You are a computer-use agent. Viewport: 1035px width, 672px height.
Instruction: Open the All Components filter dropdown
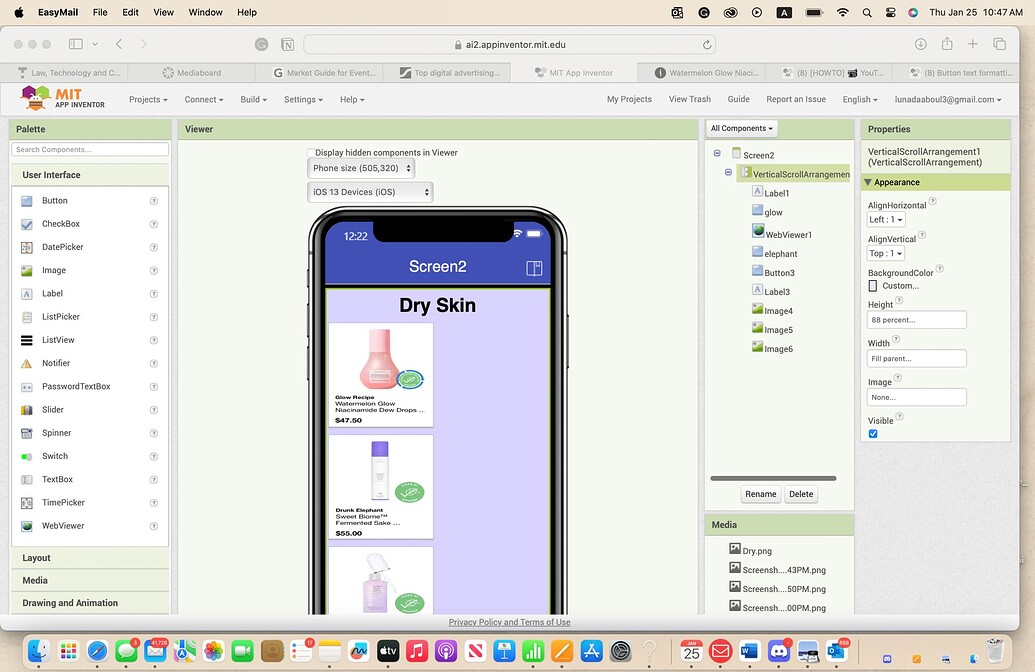pyautogui.click(x=741, y=128)
